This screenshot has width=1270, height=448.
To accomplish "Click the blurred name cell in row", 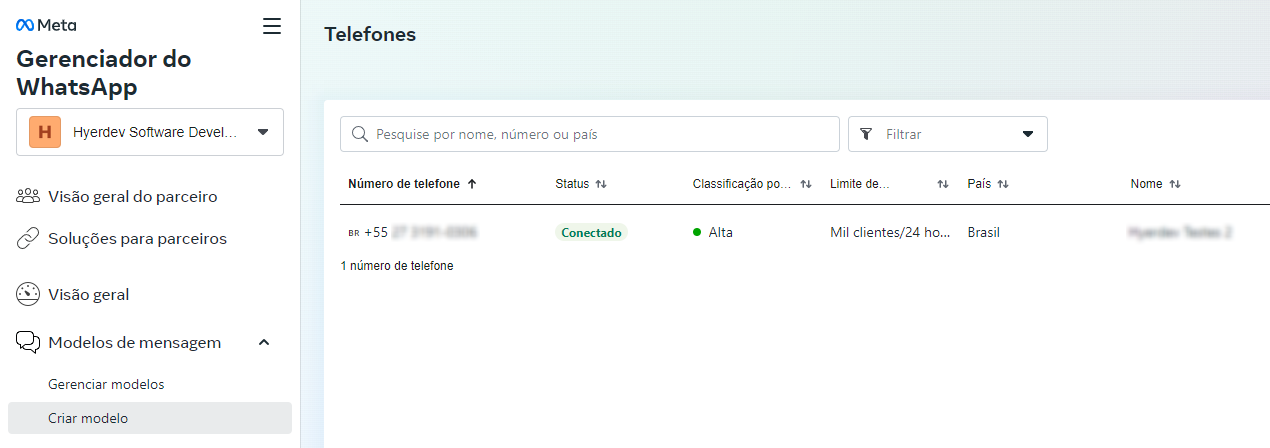I will coord(1180,232).
